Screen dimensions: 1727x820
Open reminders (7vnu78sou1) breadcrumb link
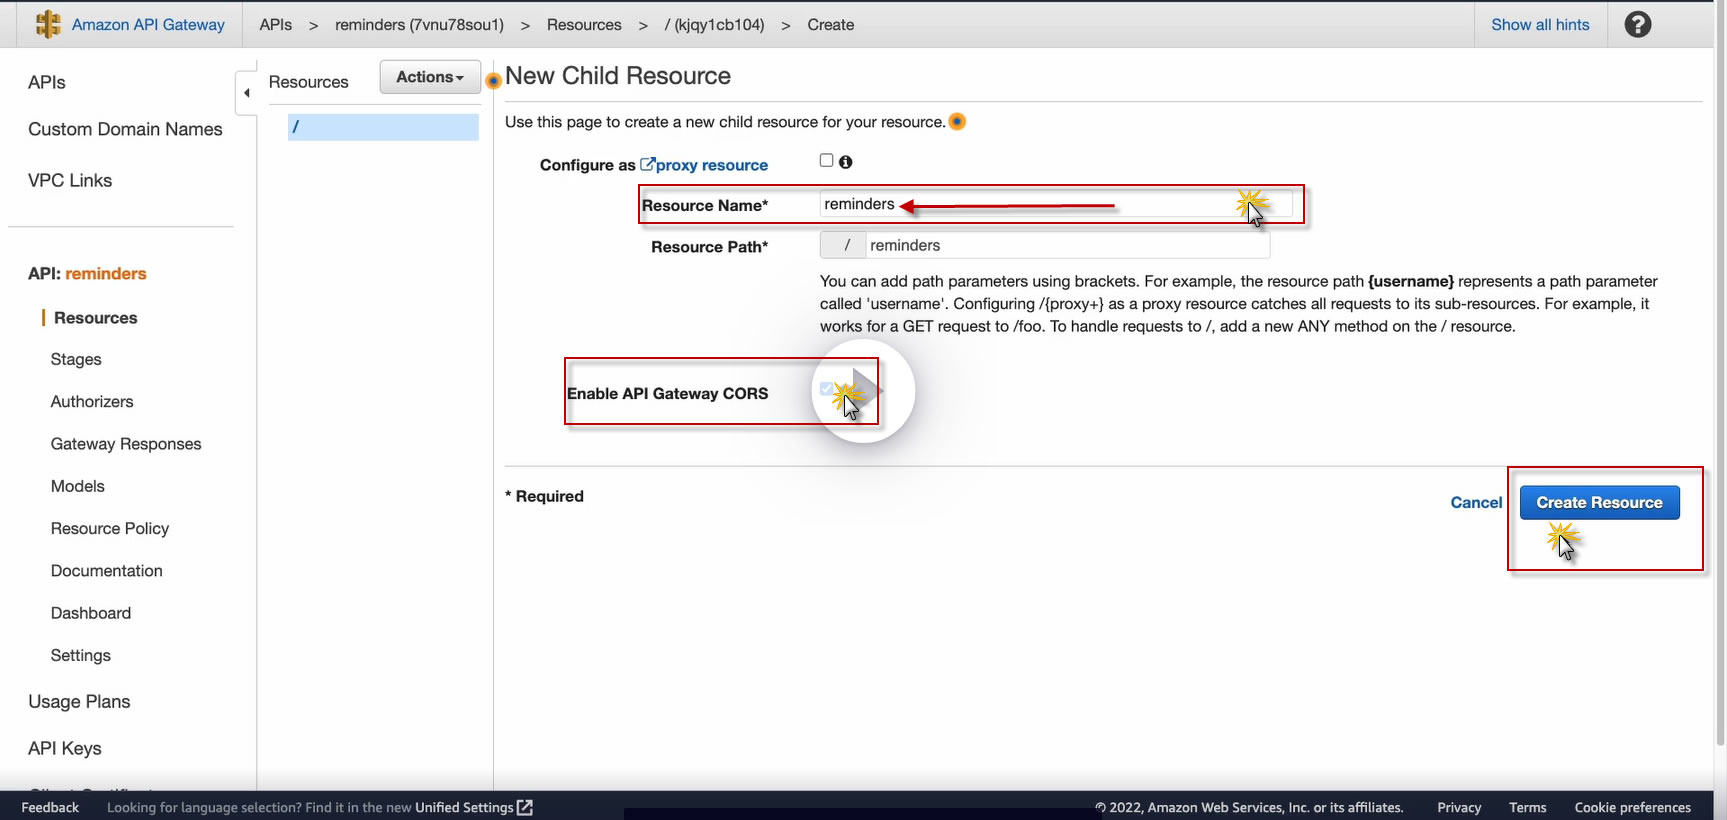point(419,24)
